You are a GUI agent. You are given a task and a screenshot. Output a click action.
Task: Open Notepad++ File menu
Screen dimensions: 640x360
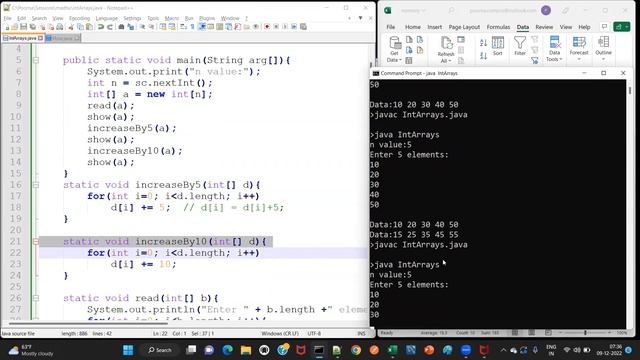(8, 18)
